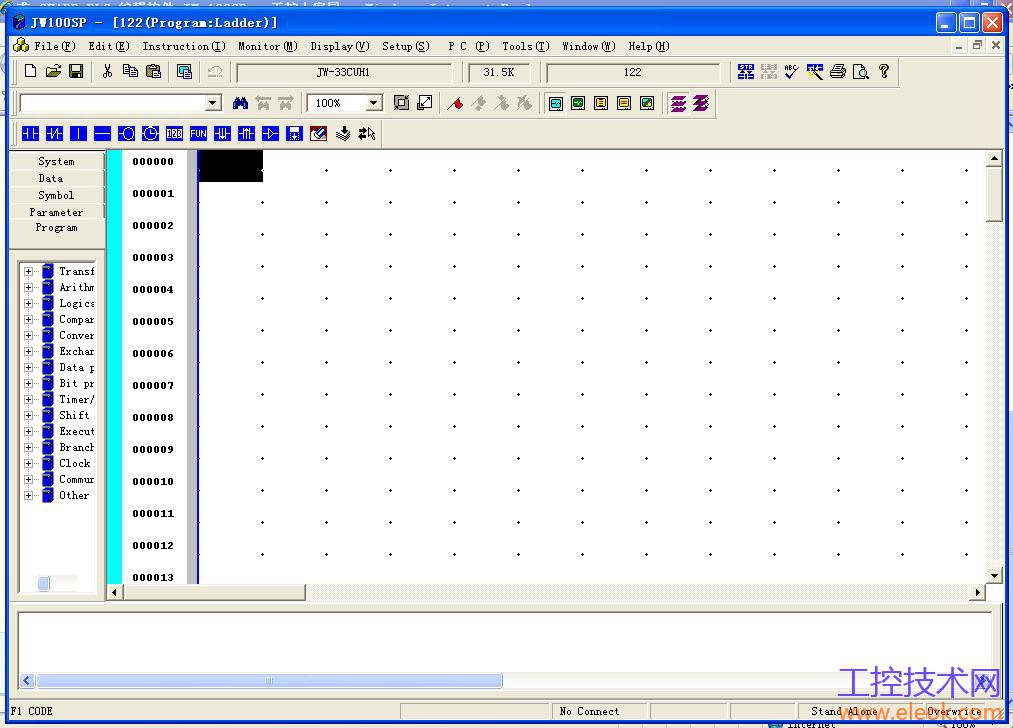Open print preview with the magnifier page icon

pyautogui.click(x=861, y=71)
